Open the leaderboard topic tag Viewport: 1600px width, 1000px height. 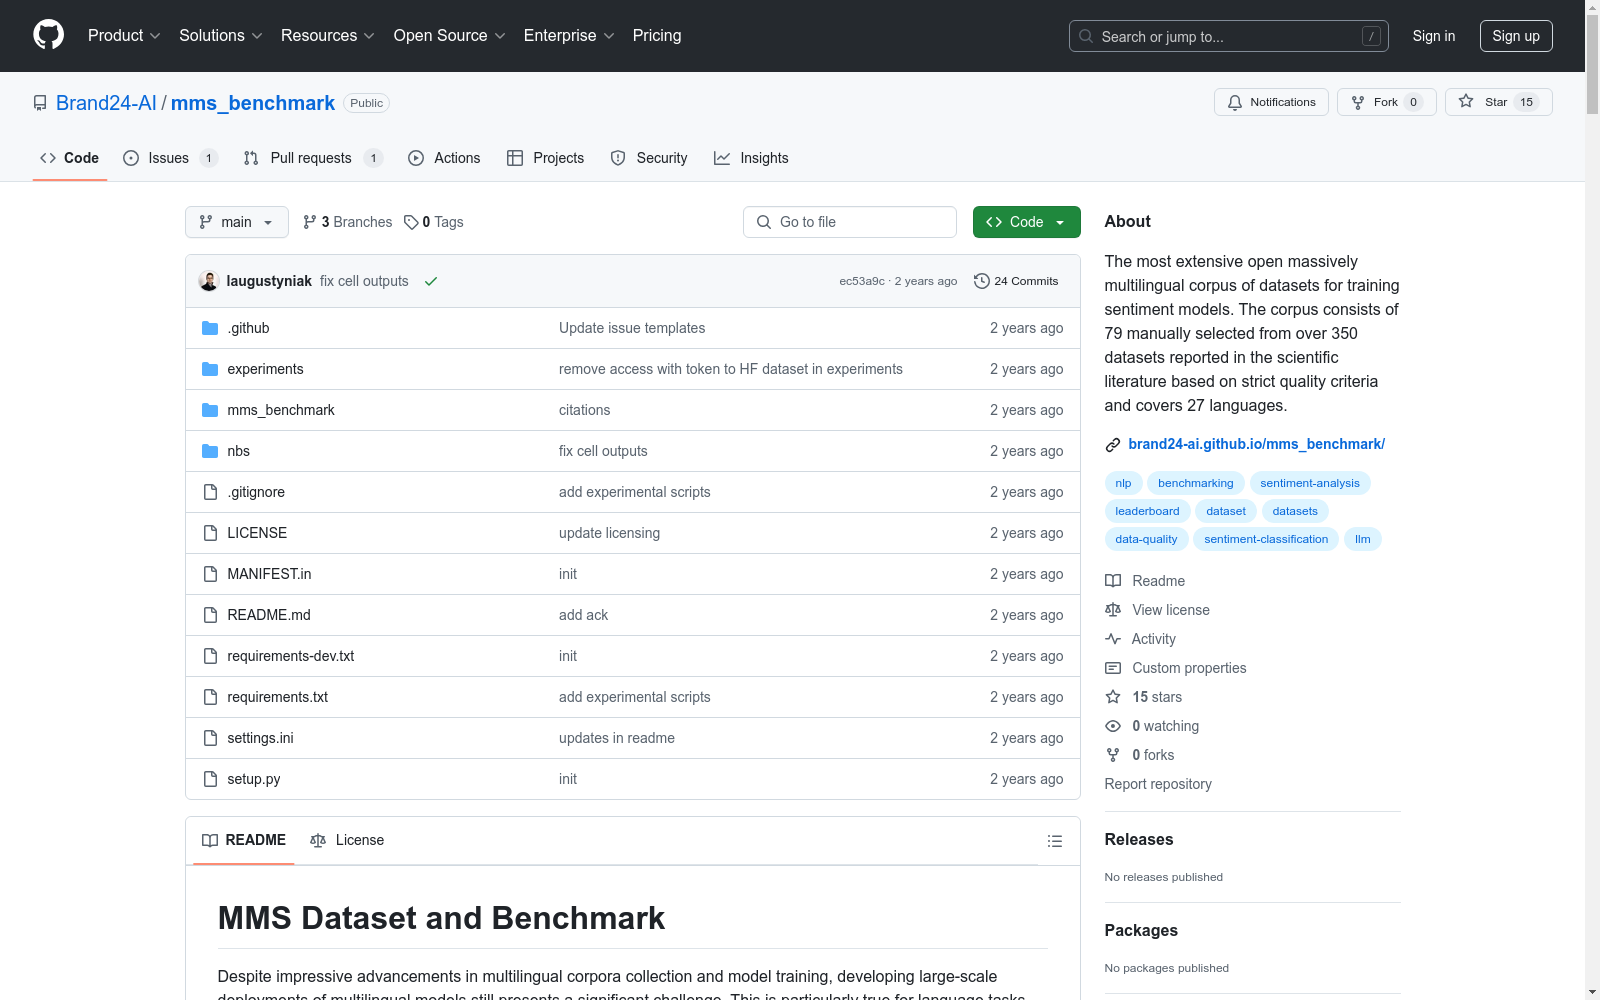[1147, 511]
